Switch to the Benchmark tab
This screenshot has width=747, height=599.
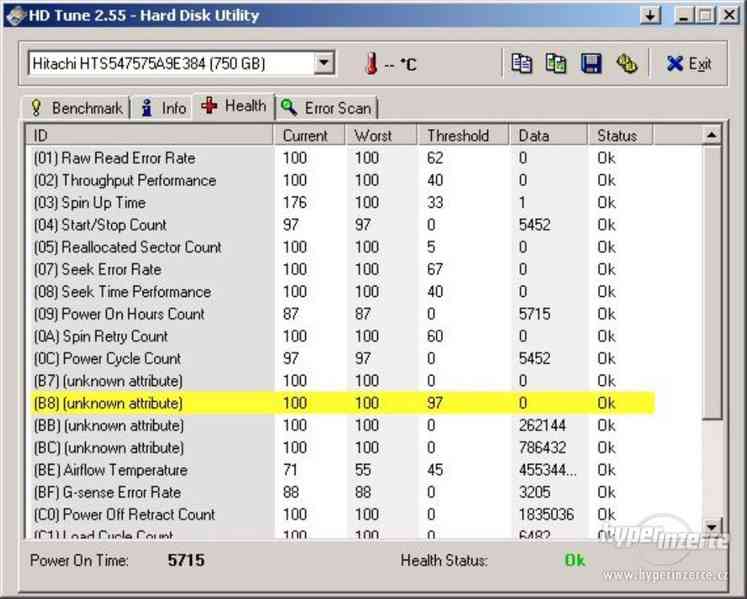tap(76, 108)
